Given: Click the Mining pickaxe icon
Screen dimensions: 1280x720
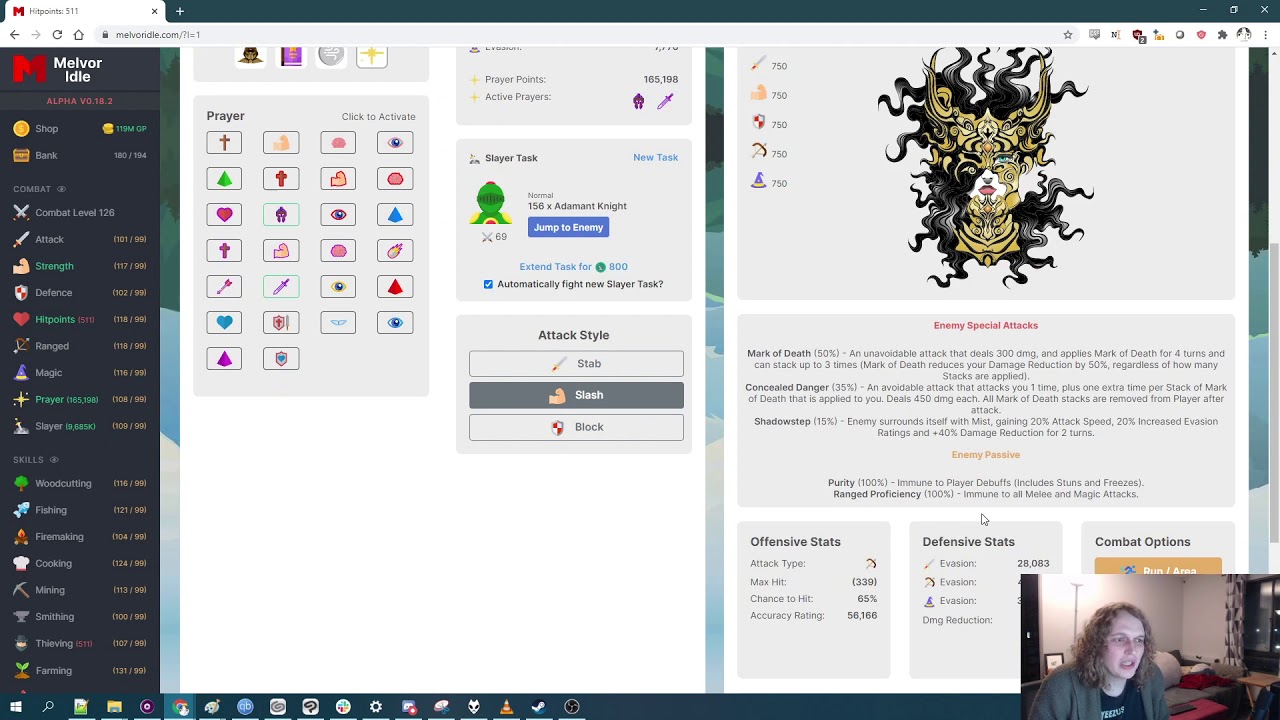Looking at the screenshot, I should (21, 590).
